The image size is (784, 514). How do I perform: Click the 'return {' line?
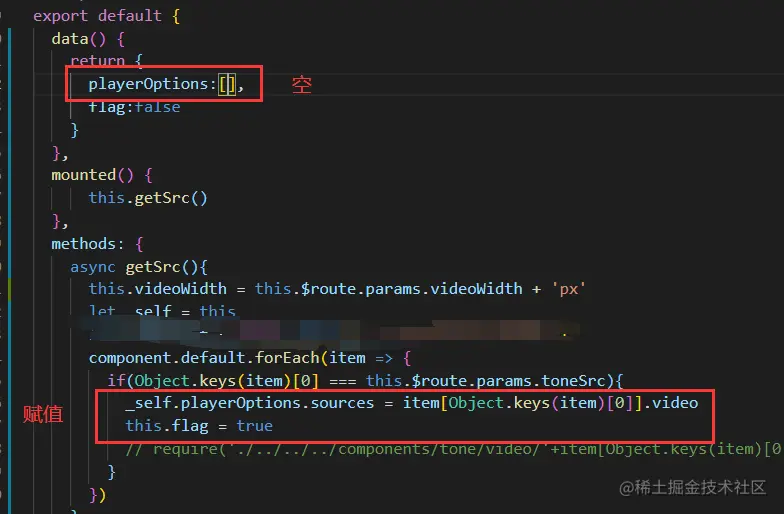[x=106, y=61]
